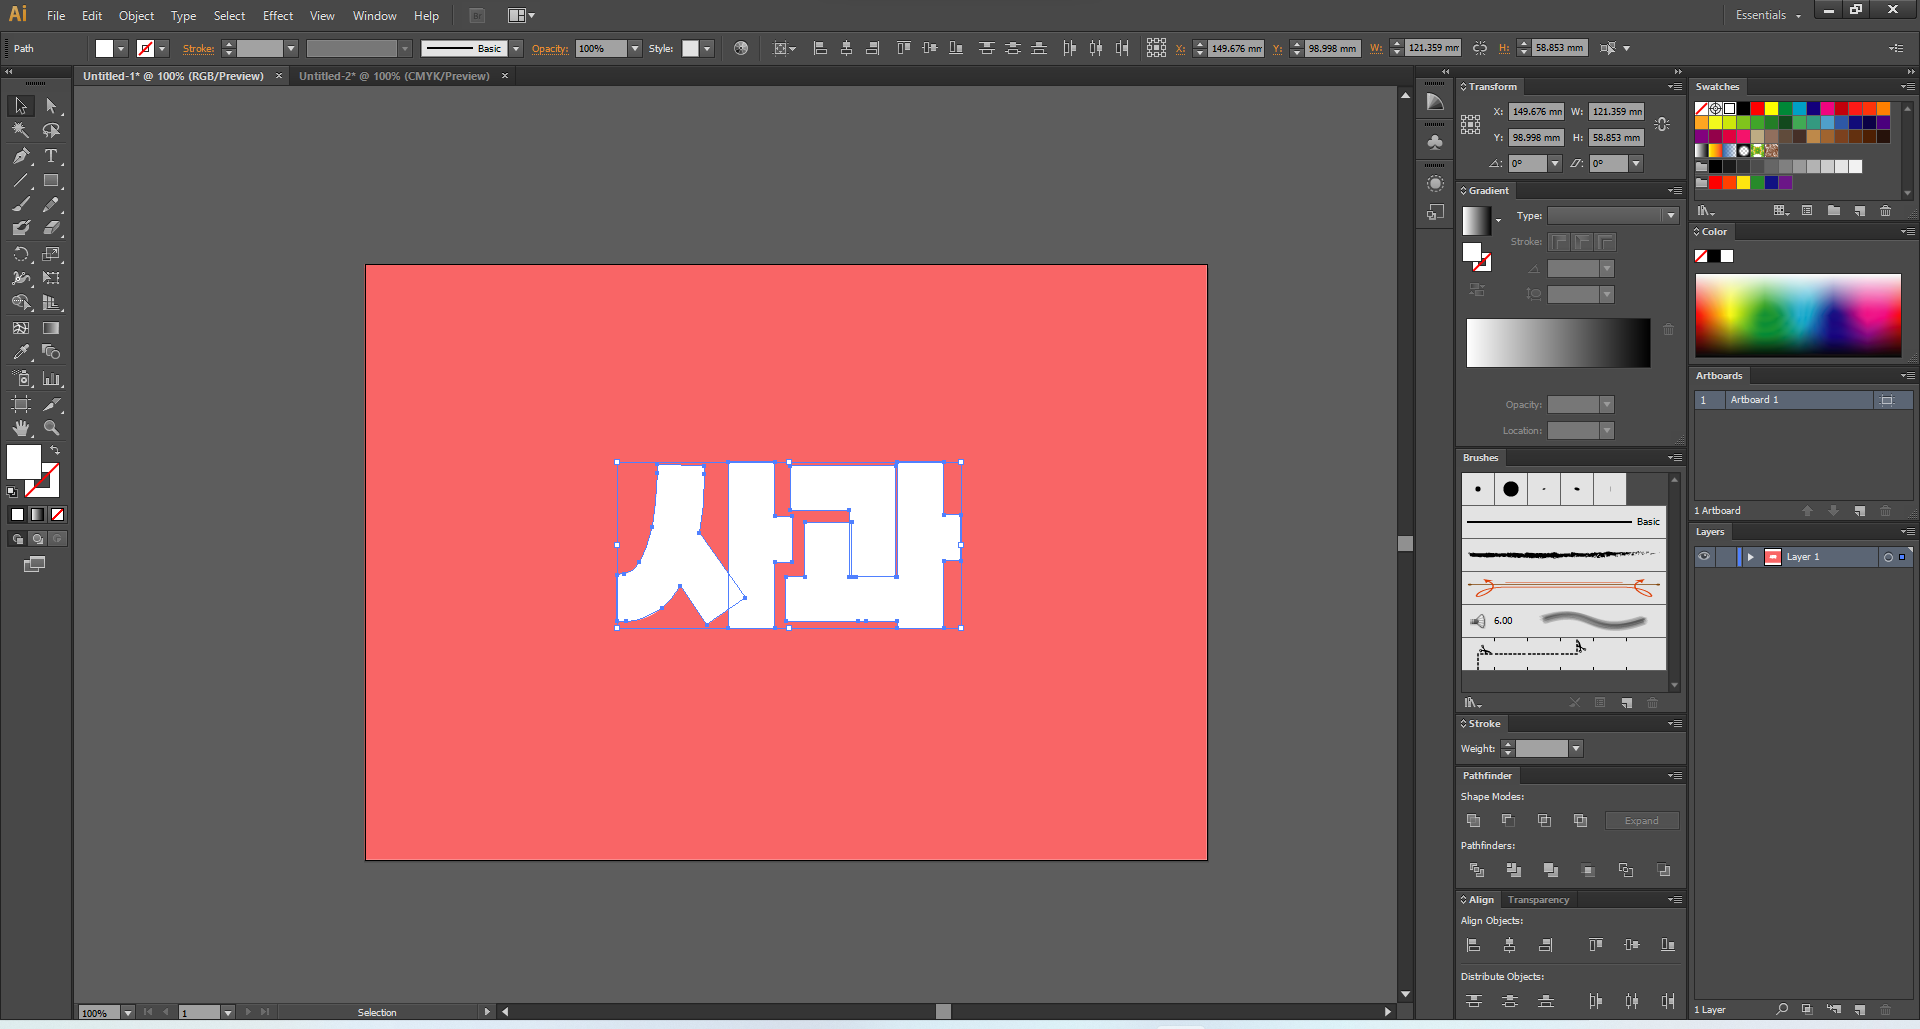Select the Rotate tool
The height and width of the screenshot is (1029, 1920).
pyautogui.click(x=21, y=254)
